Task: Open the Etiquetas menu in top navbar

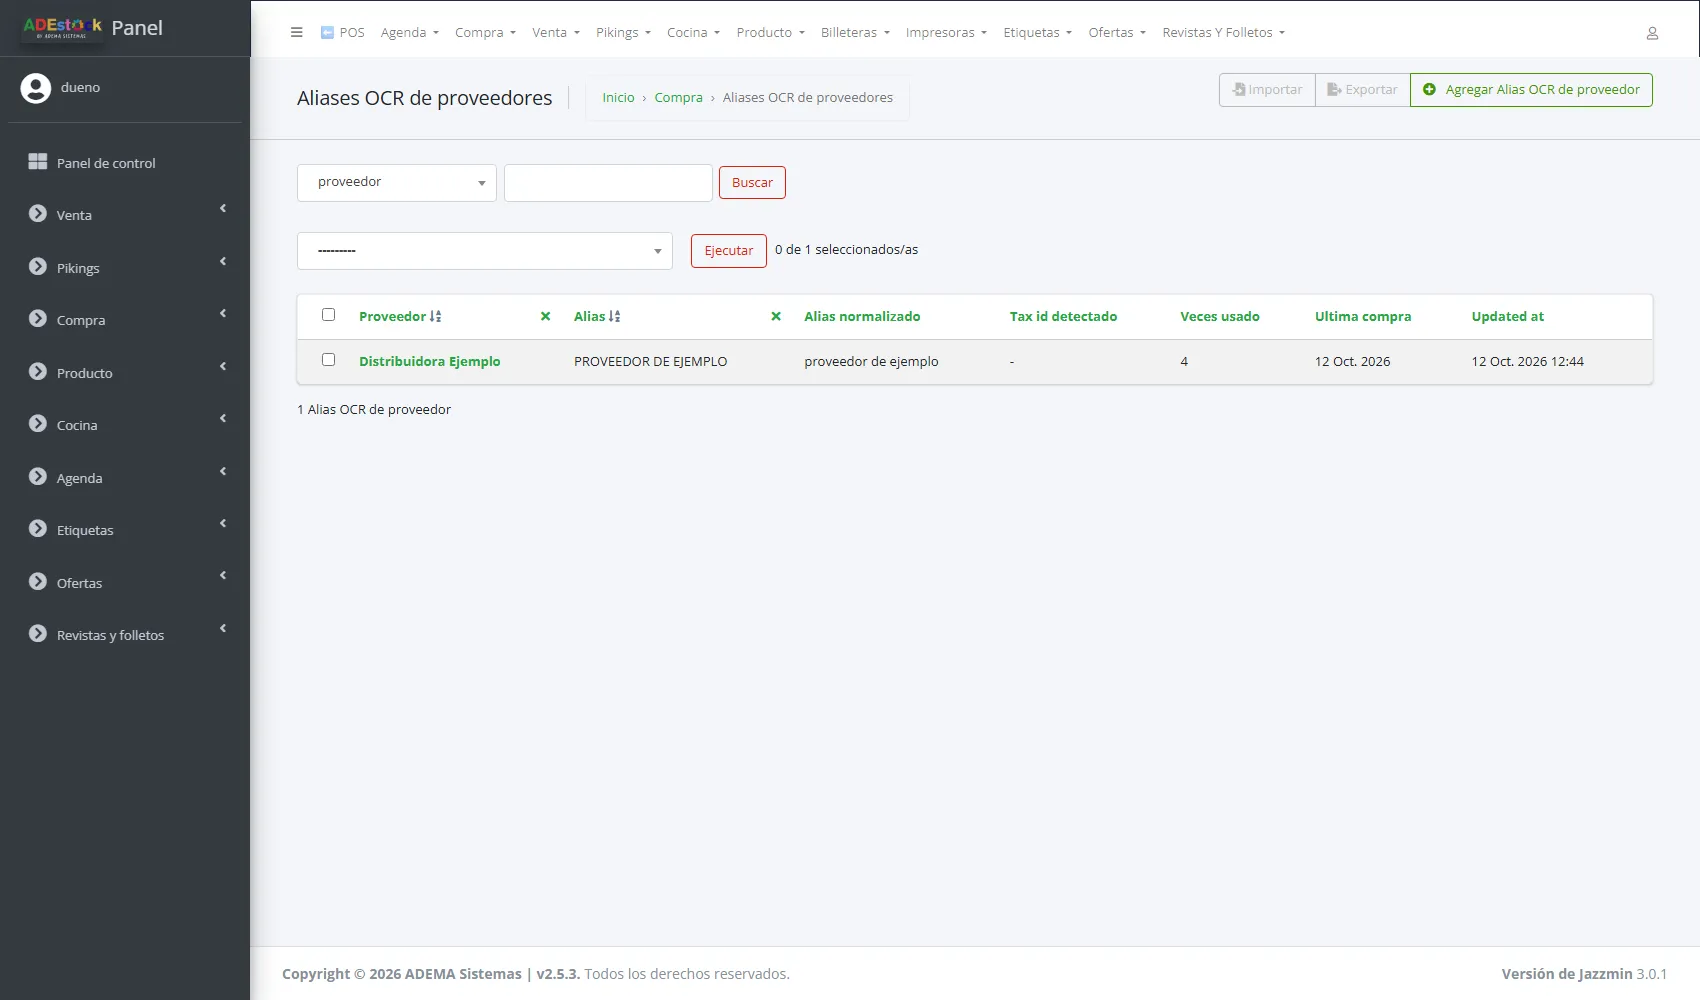Action: point(1037,32)
